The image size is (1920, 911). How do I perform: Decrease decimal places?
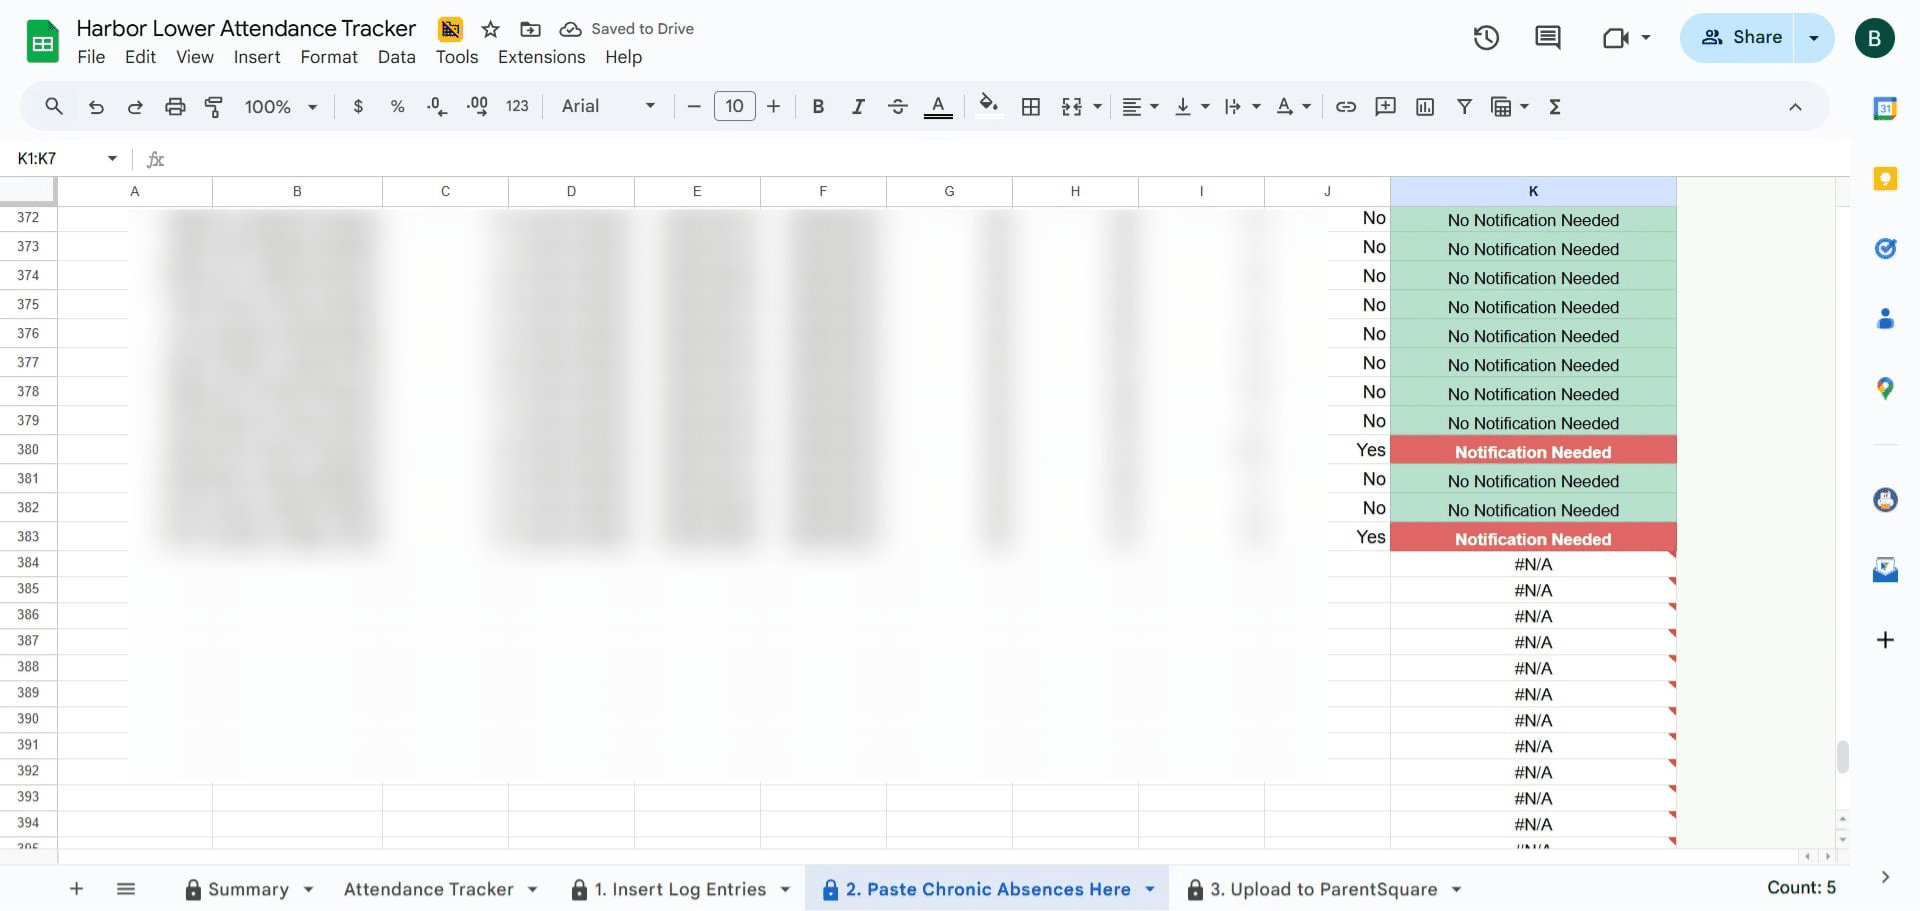pyautogui.click(x=437, y=106)
